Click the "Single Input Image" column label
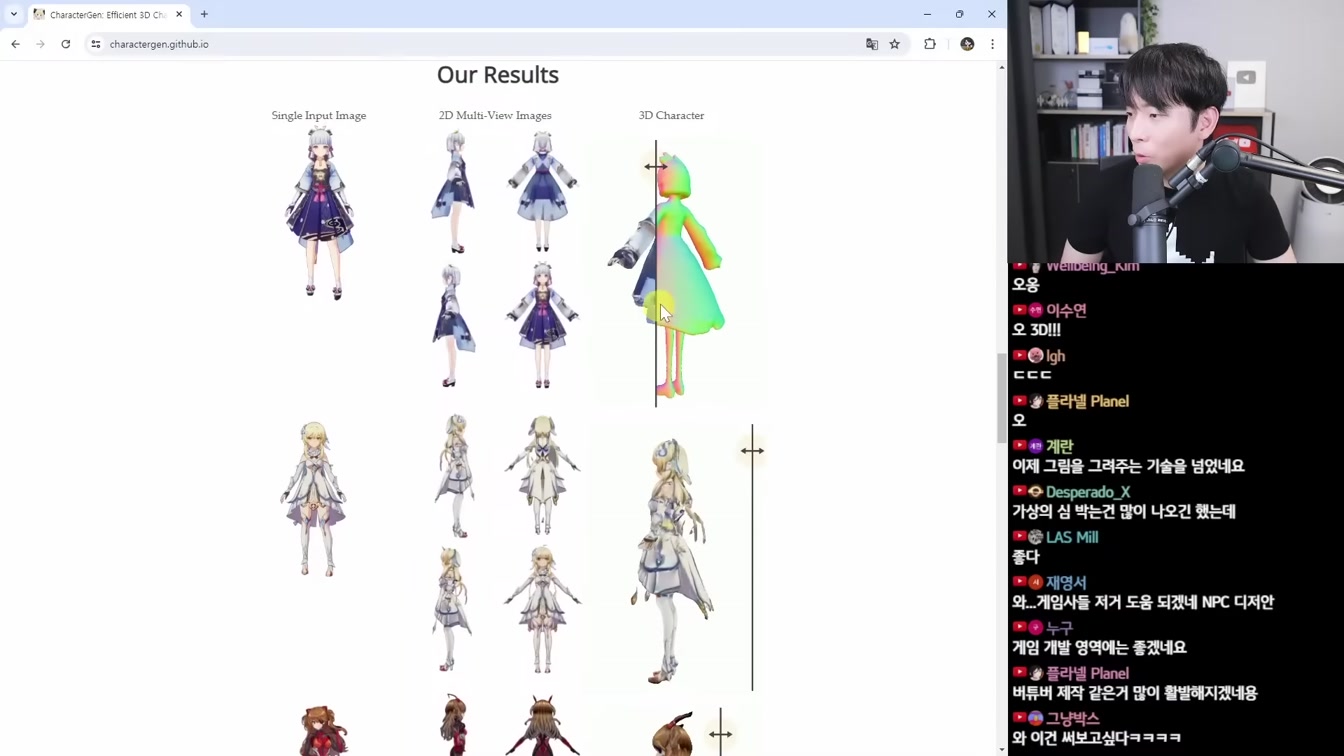1344x756 pixels. click(x=319, y=116)
